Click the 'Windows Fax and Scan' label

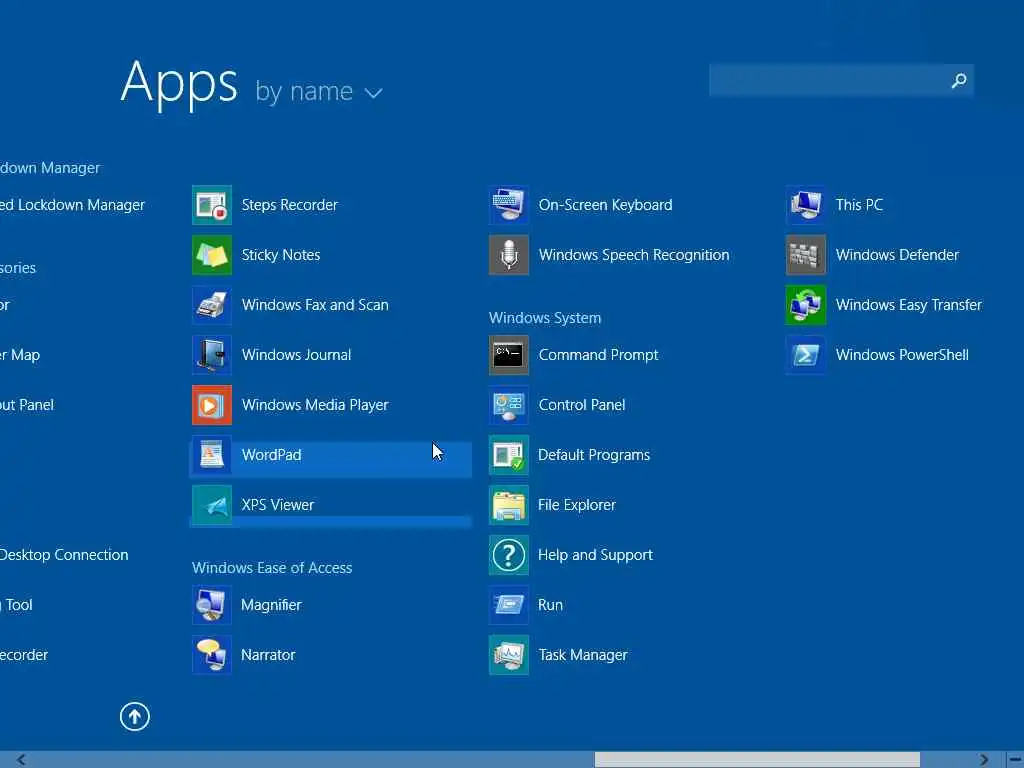[x=315, y=305]
